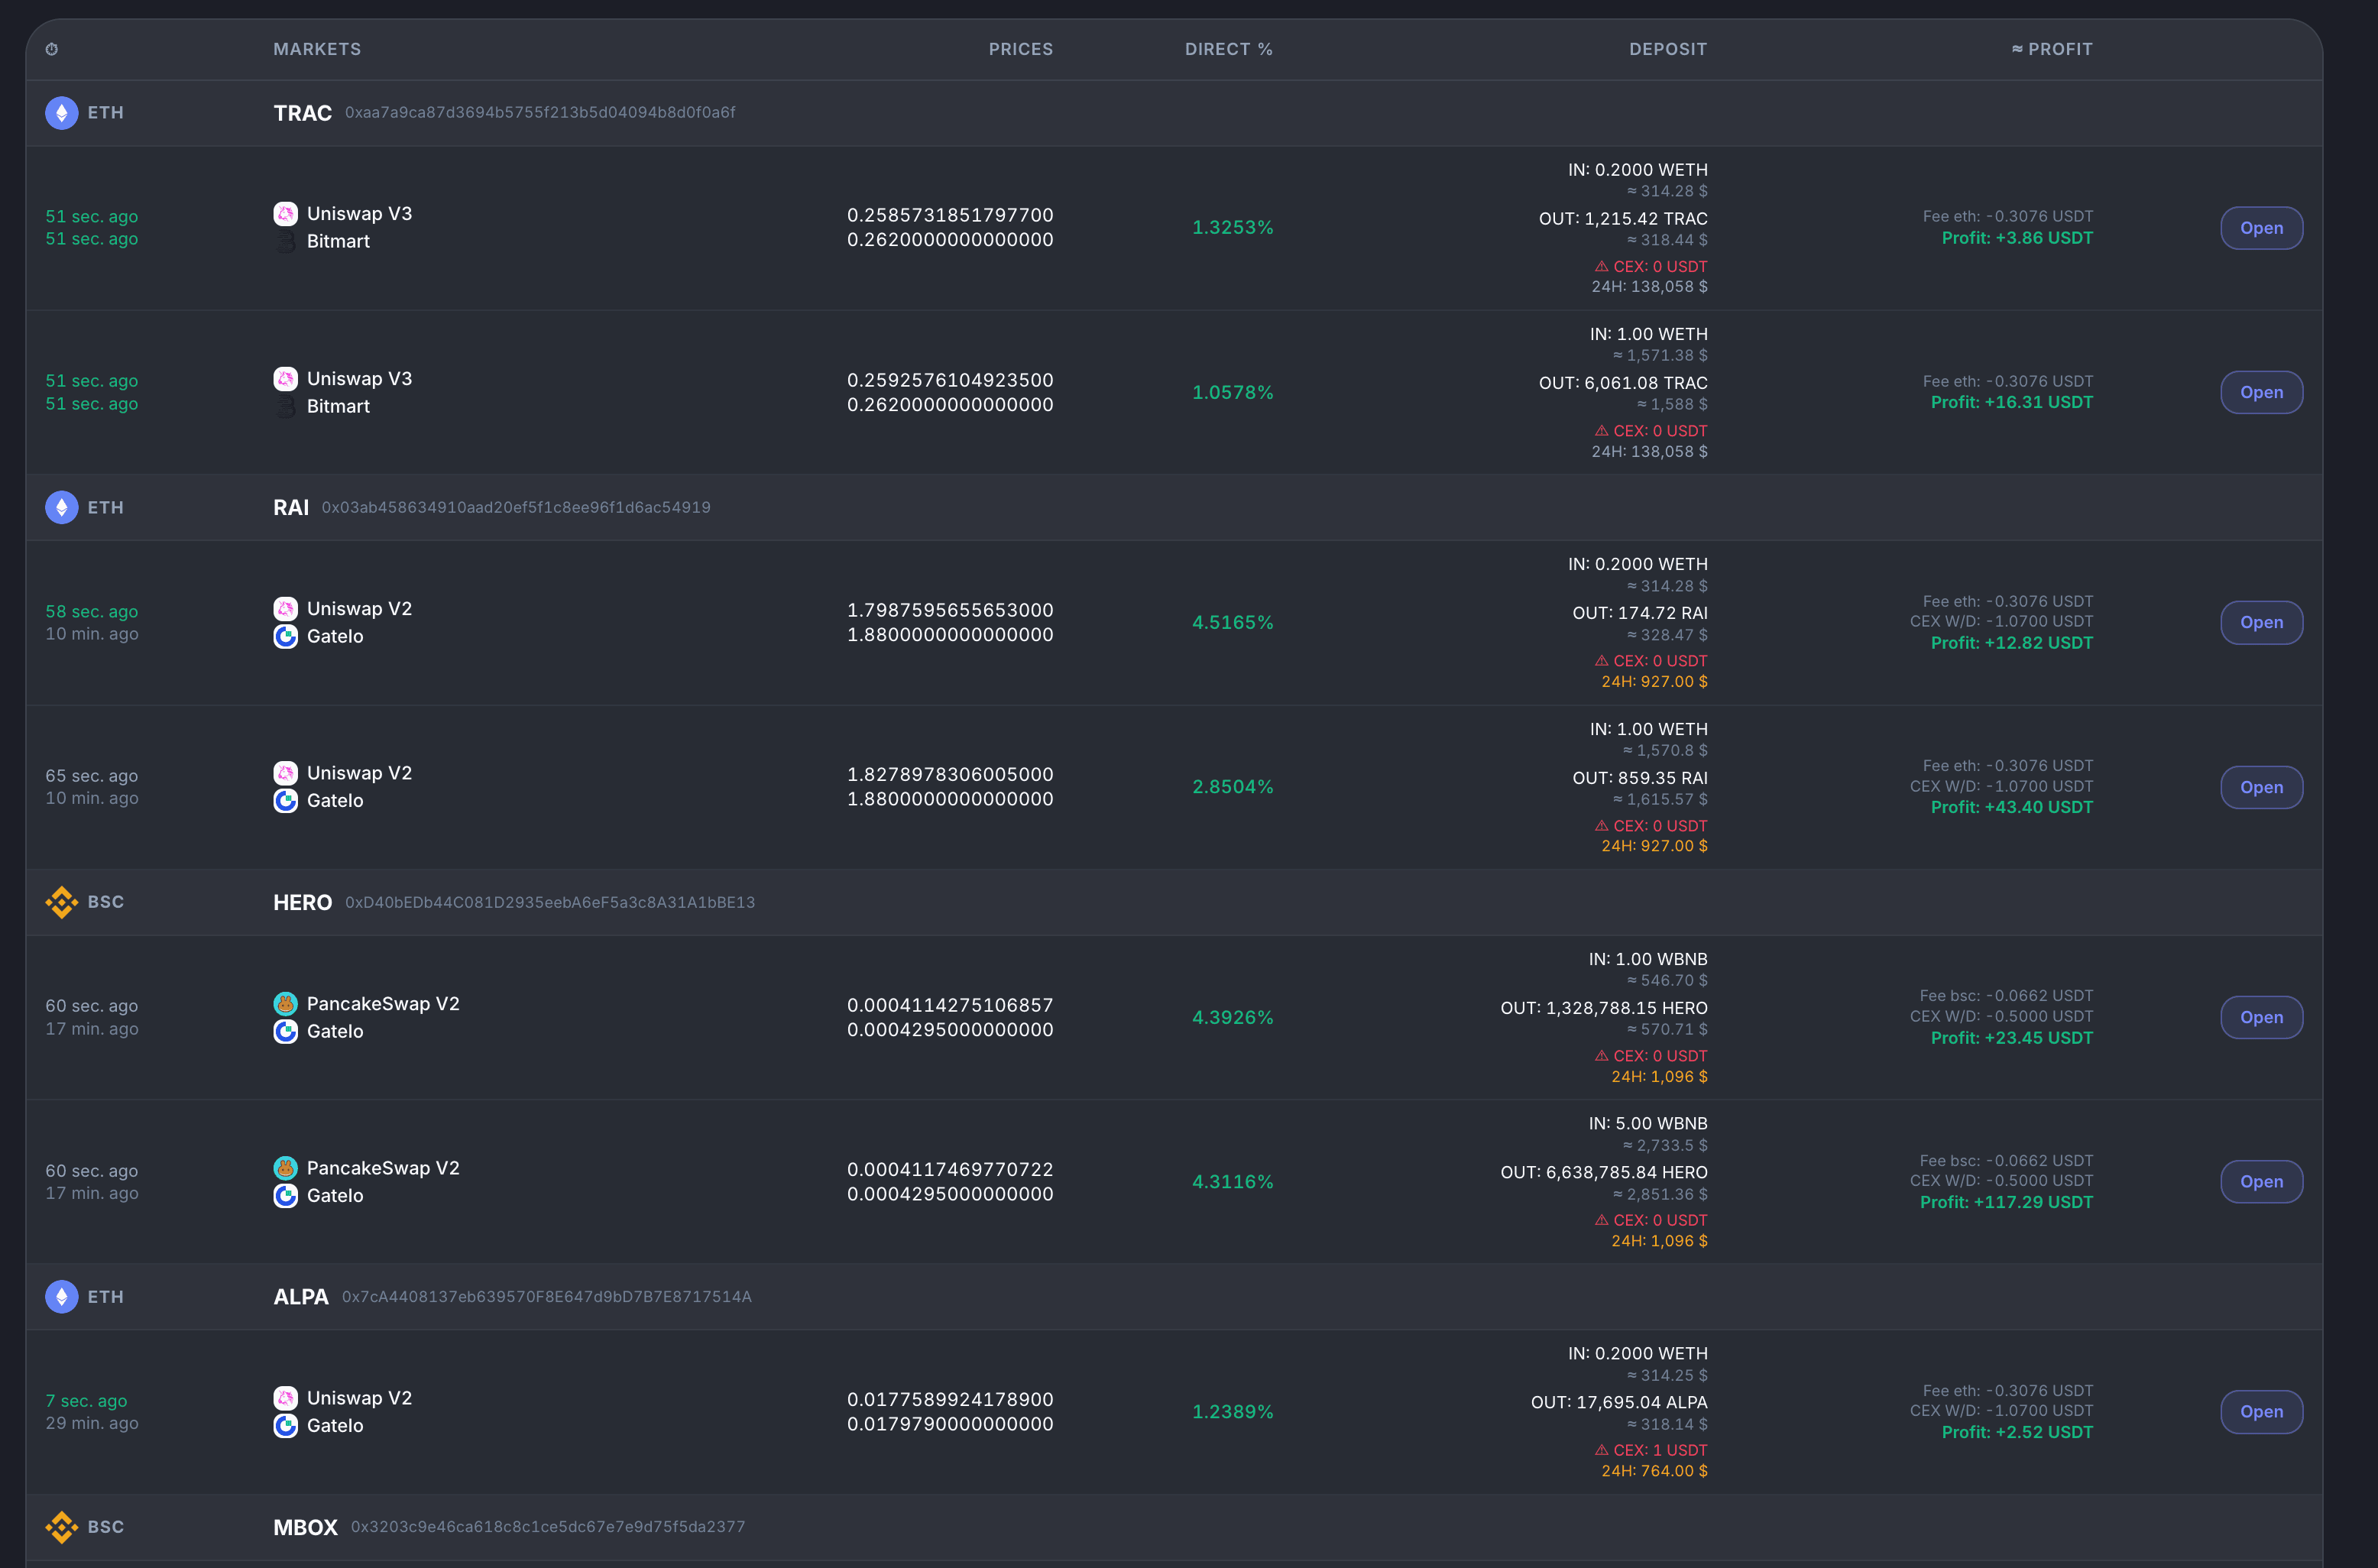The height and width of the screenshot is (1568, 2378).
Task: Click ALPA contract address 0x7cA4408137...
Action: pyautogui.click(x=547, y=1297)
